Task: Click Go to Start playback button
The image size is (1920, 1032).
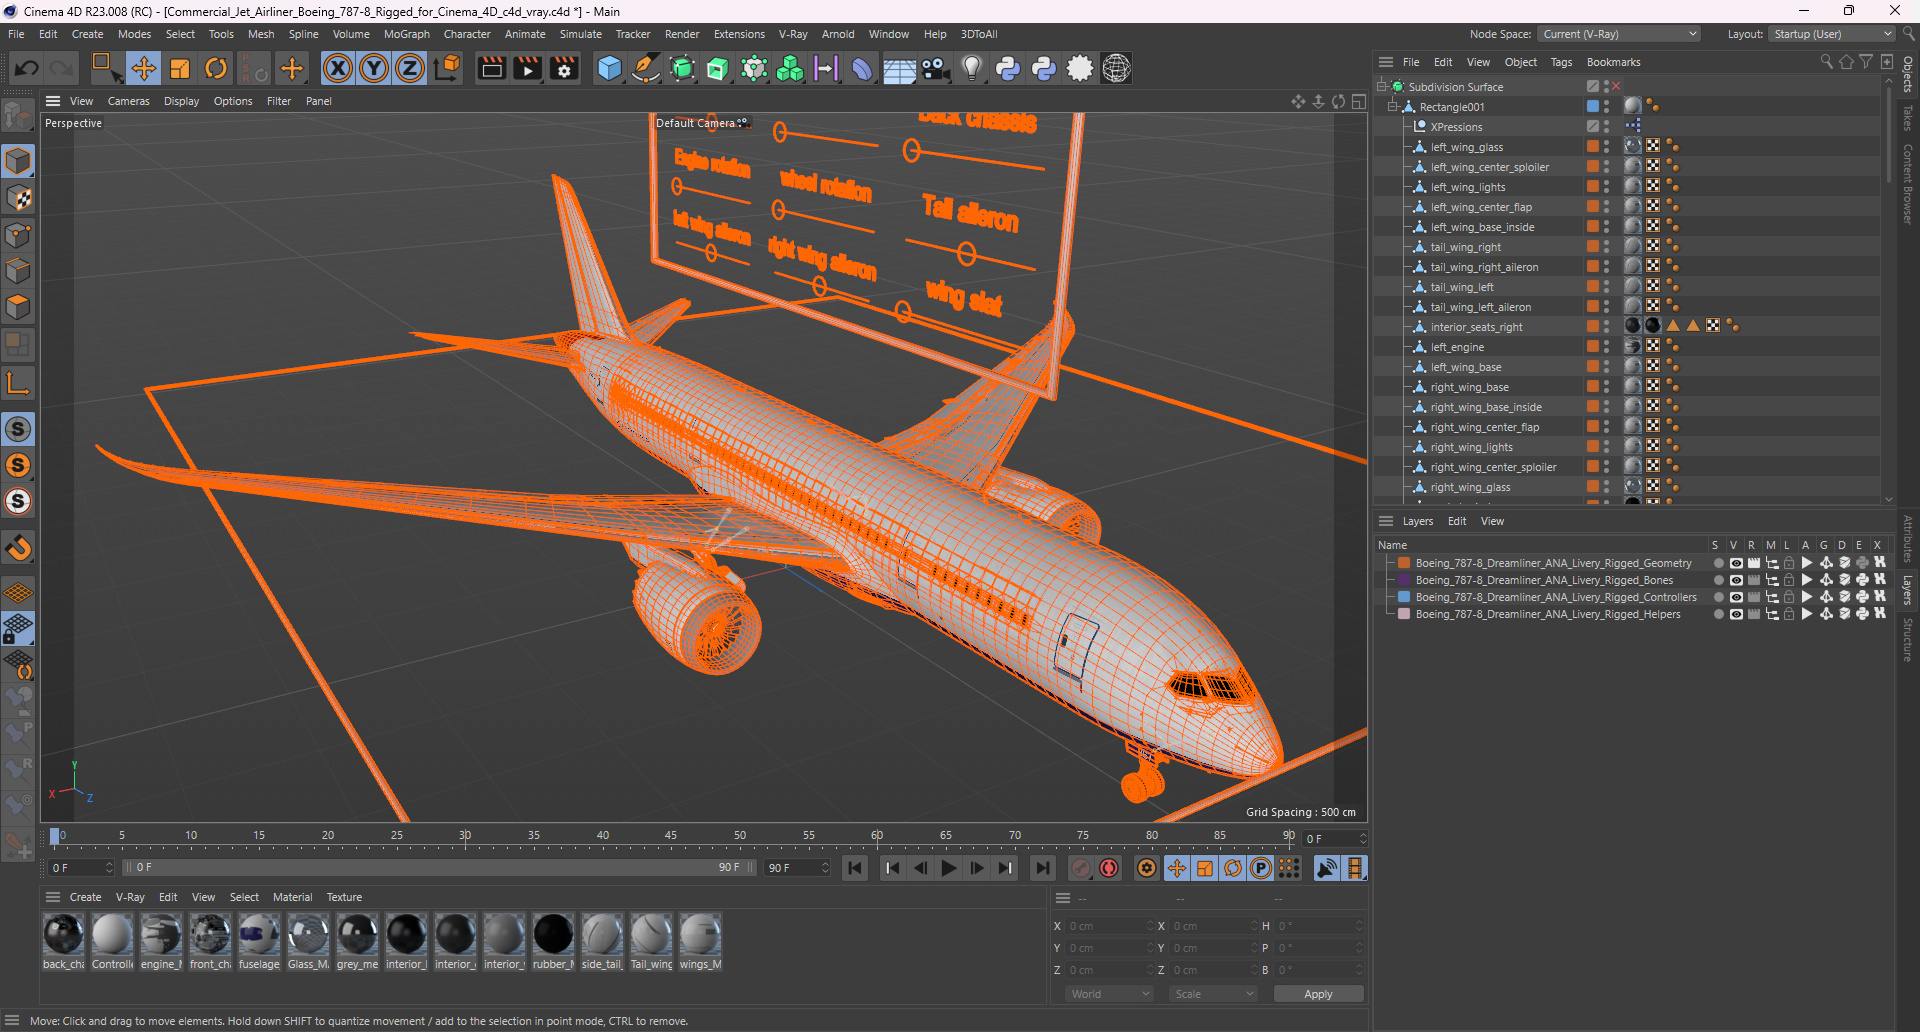Action: 854,868
